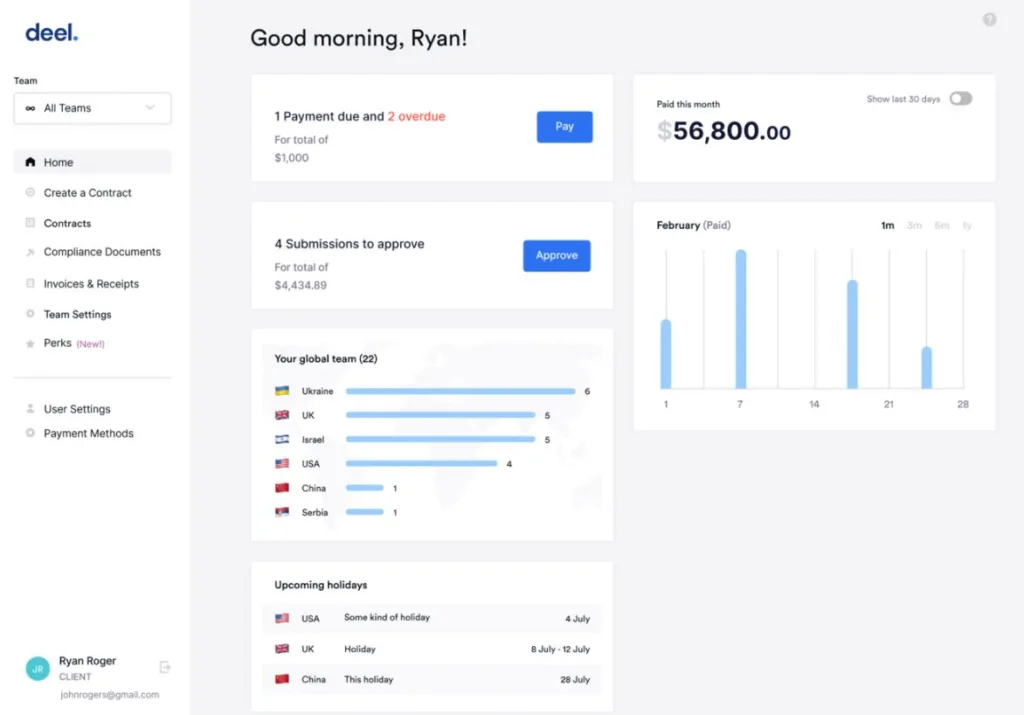Switch chart range to 6m

pyautogui.click(x=941, y=226)
